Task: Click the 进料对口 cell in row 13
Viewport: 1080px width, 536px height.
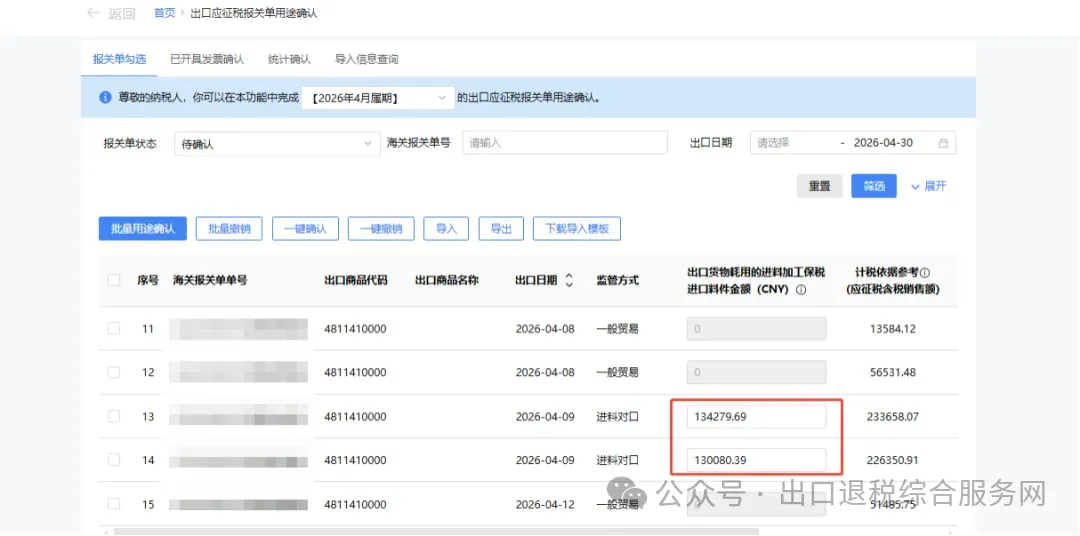Action: click(618, 416)
